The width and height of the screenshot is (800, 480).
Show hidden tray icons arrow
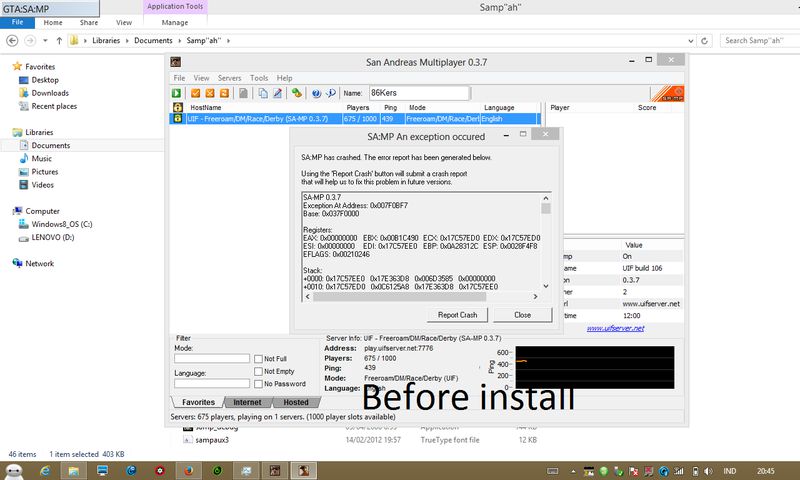[x=573, y=471]
